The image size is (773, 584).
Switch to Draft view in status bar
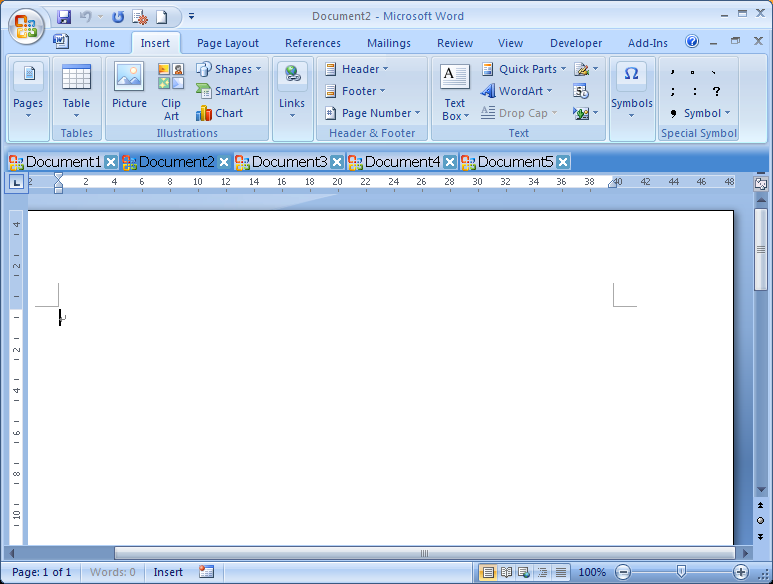[x=561, y=572]
